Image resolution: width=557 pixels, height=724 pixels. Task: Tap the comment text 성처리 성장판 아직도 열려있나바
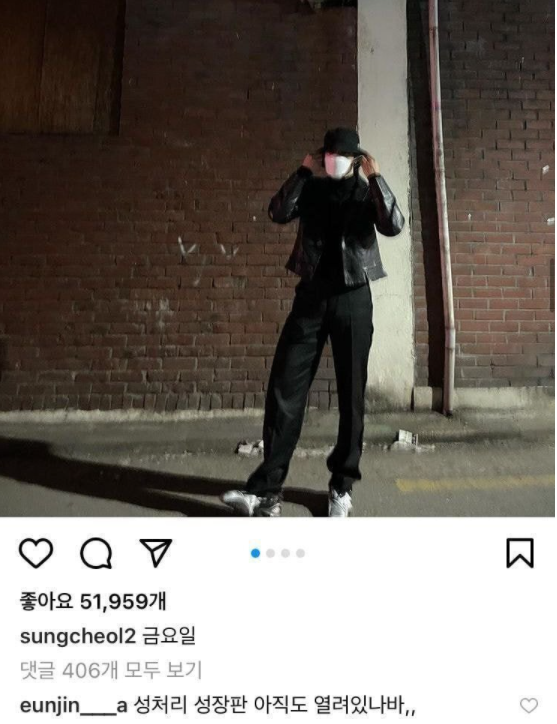274,705
